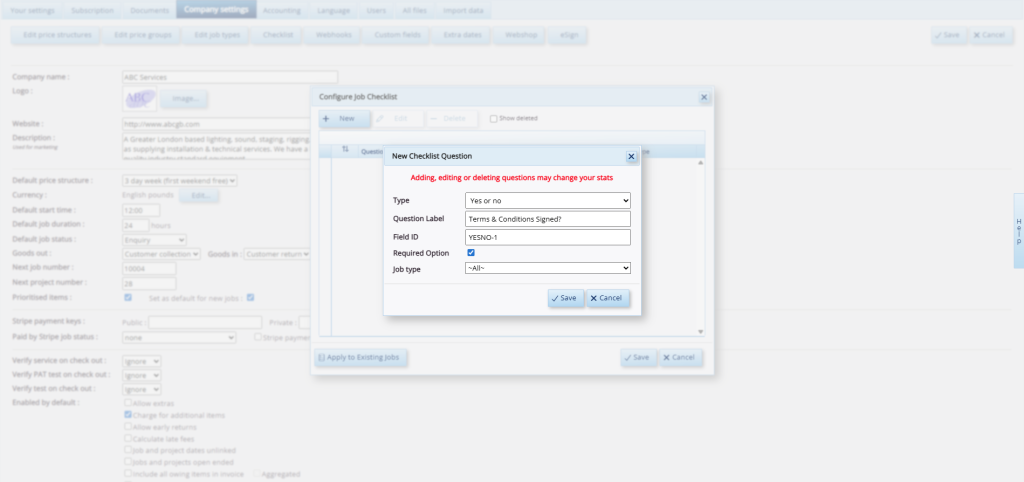Click the Question Label input field
The width and height of the screenshot is (1024, 482).
[x=548, y=219]
